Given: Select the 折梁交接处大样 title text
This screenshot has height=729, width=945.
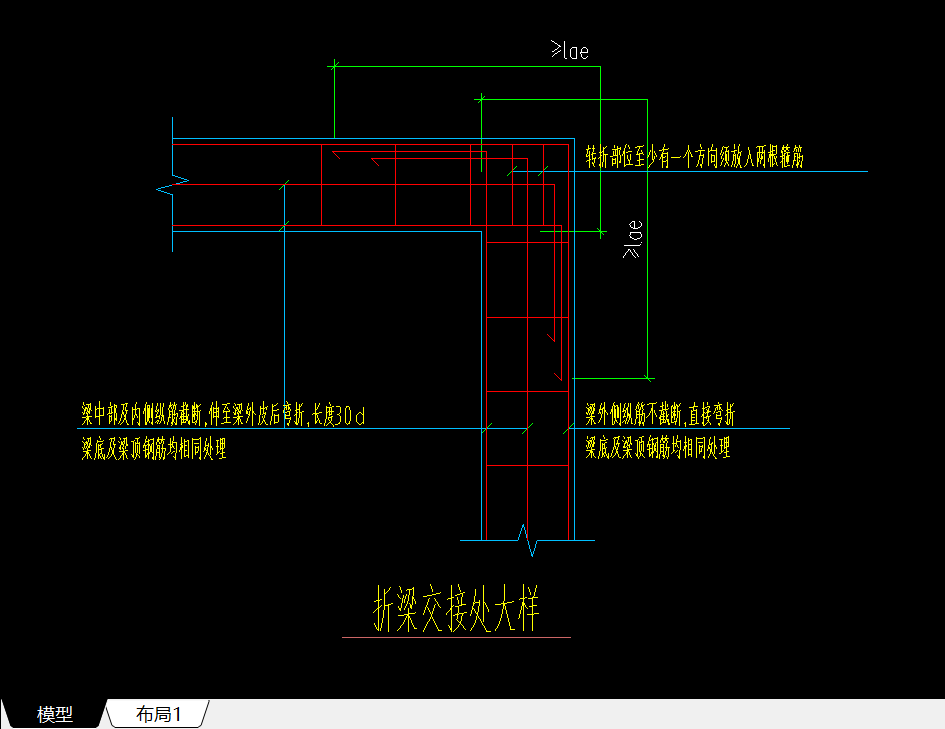Looking at the screenshot, I should 456,609.
